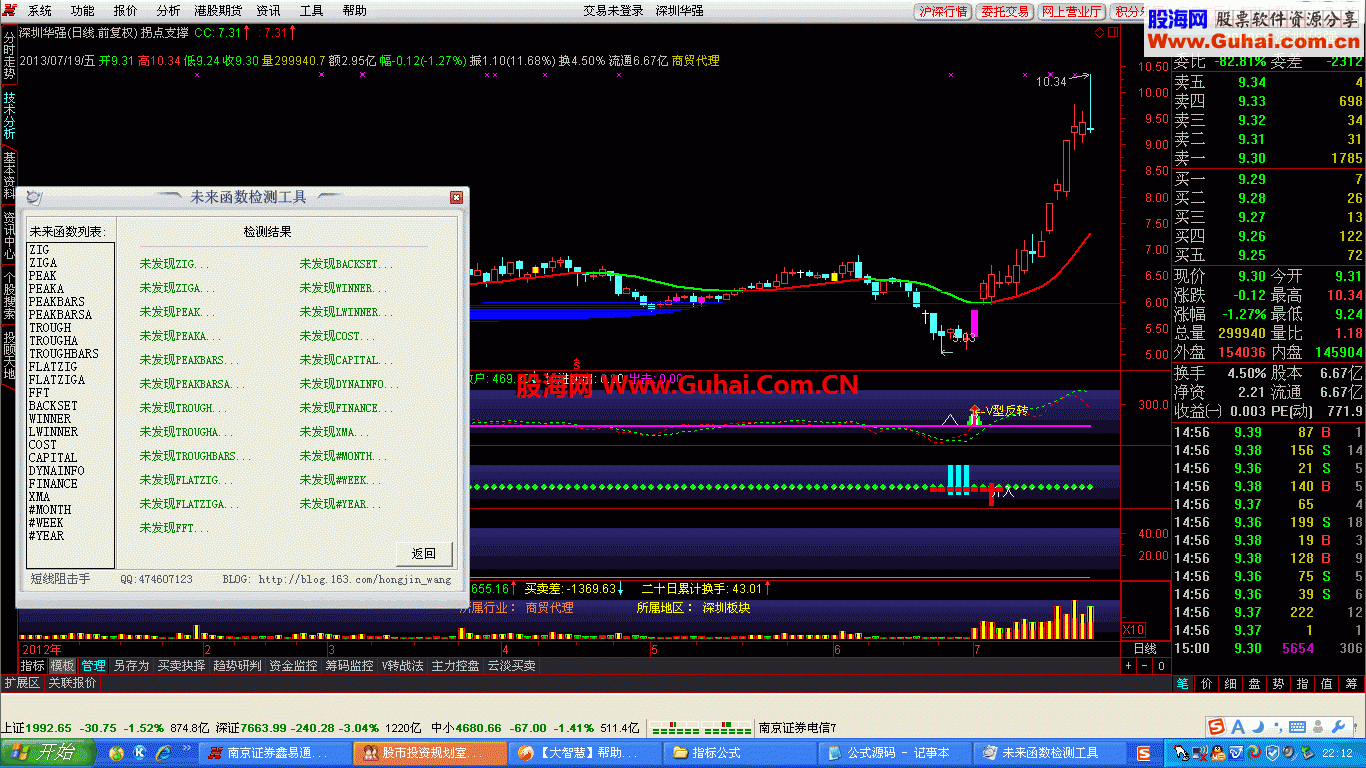Select #YEAR in the 未来函数列表
The height and width of the screenshot is (768, 1366).
(46, 536)
